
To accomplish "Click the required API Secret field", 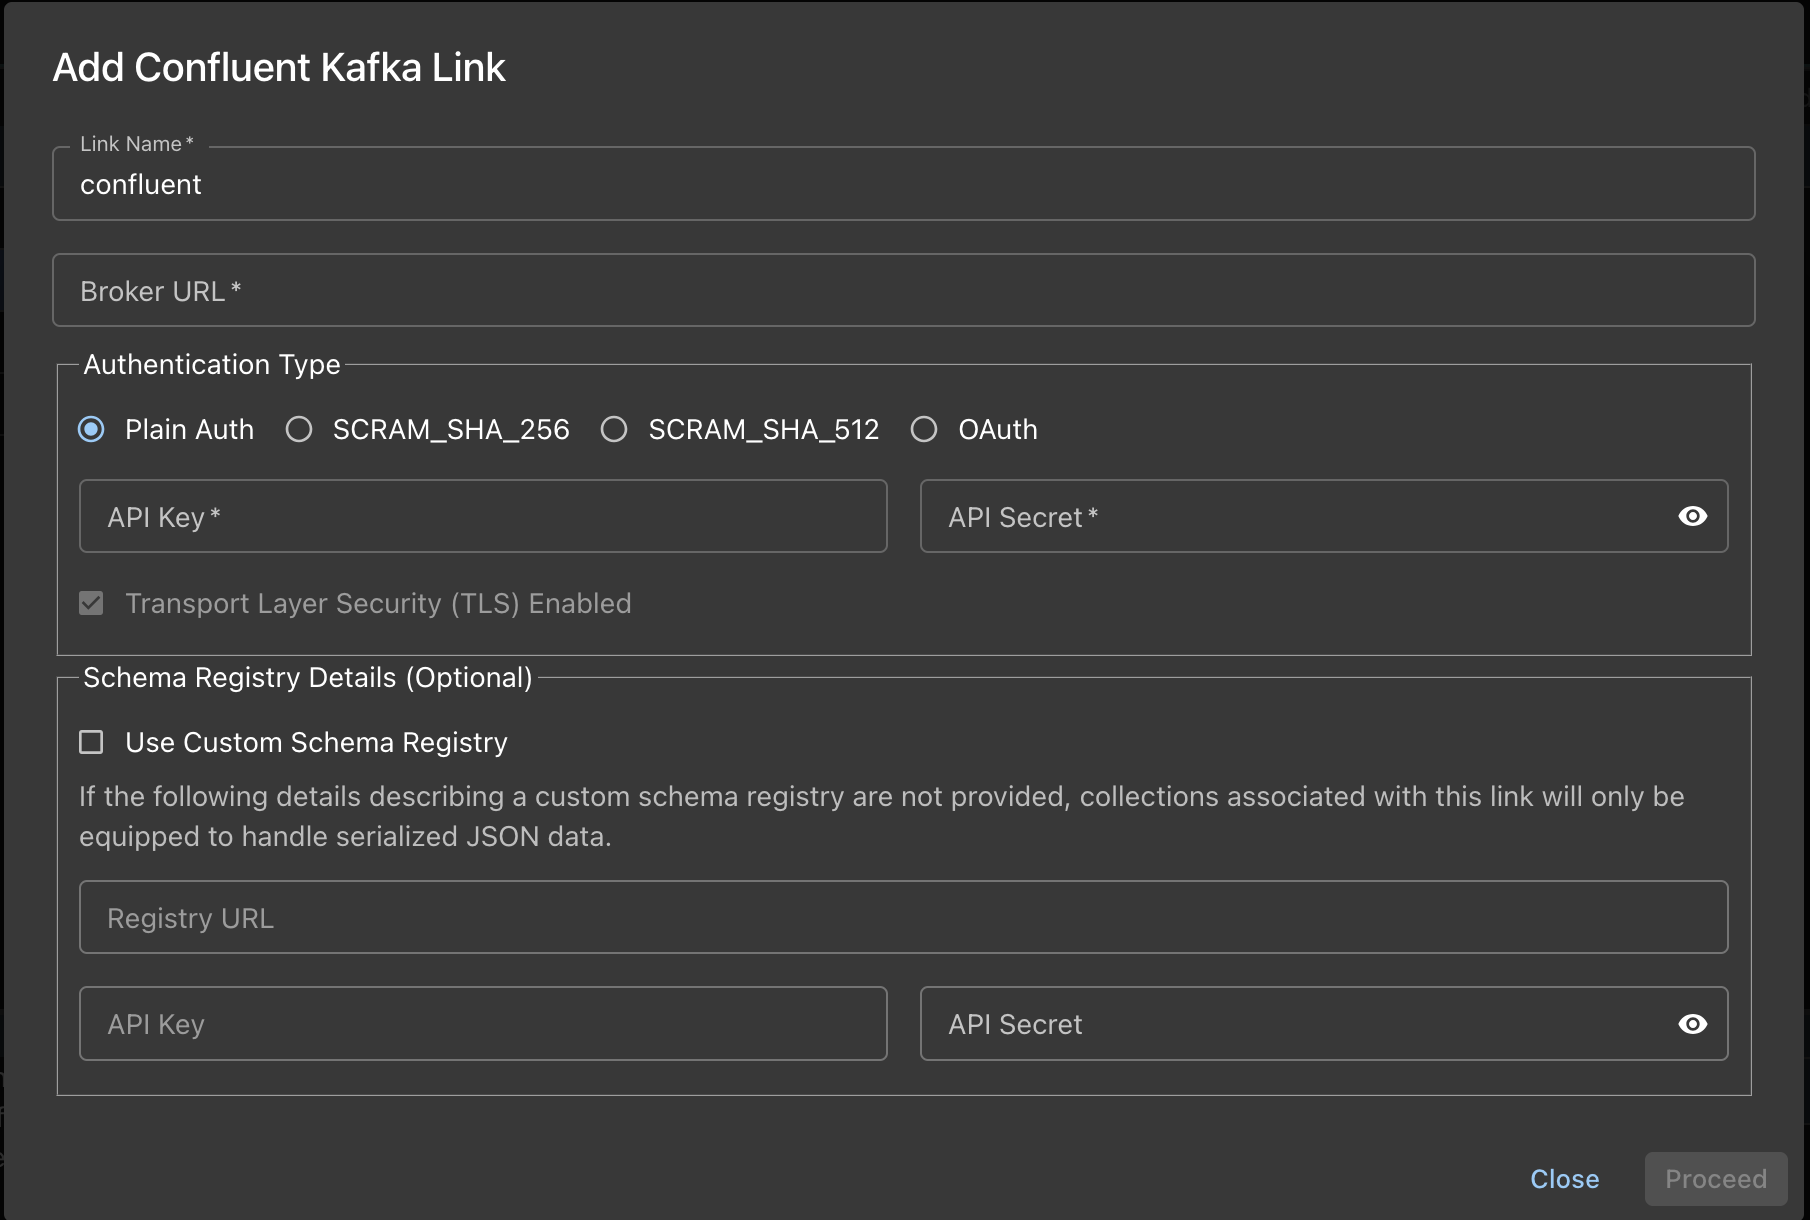I will [x=1324, y=516].
